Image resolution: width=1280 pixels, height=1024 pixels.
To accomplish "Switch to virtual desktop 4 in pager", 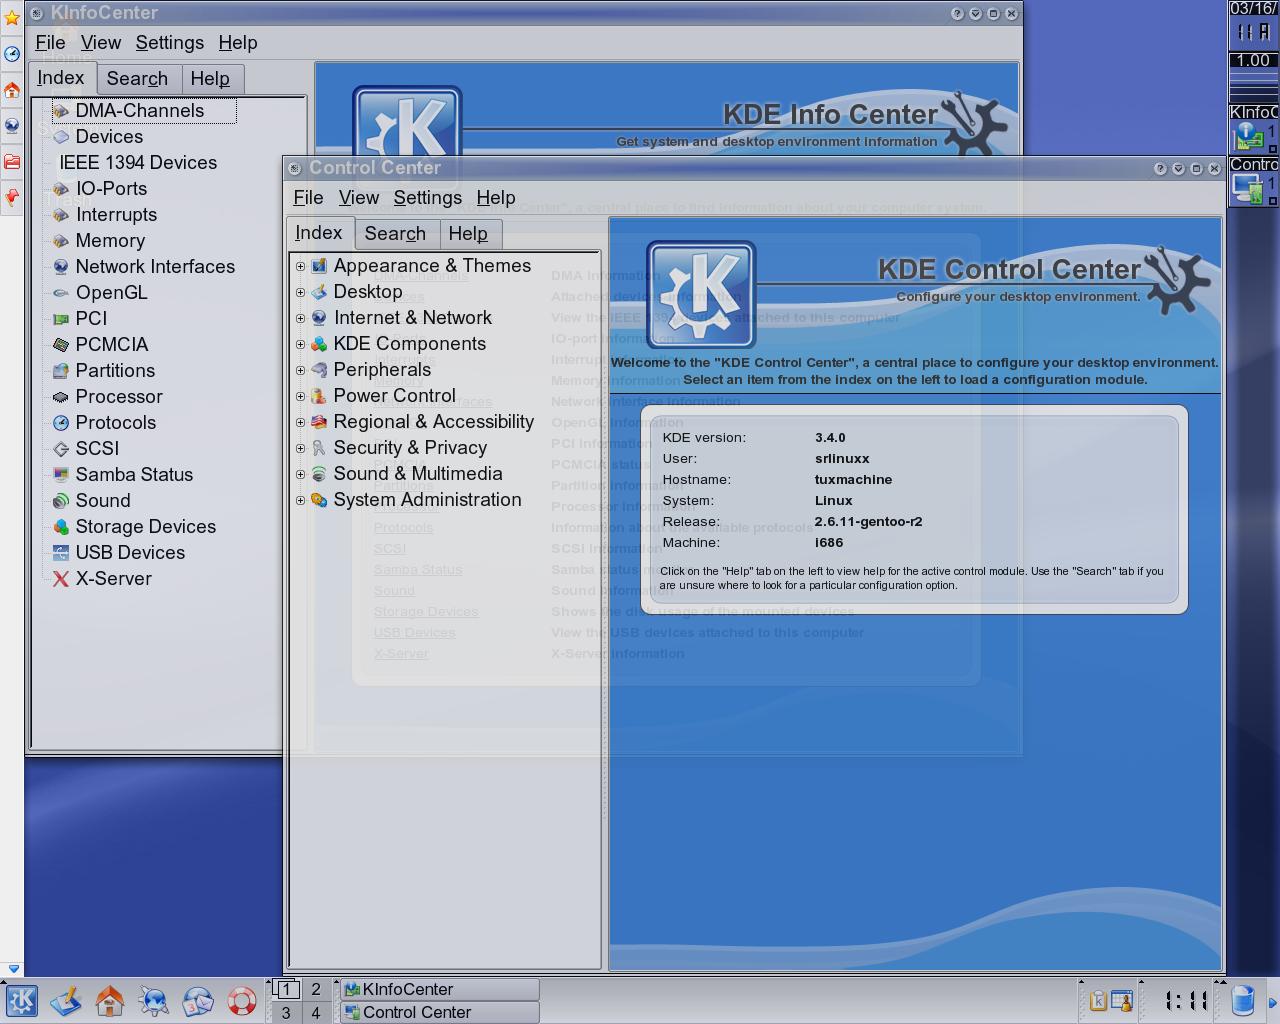I will point(316,1012).
